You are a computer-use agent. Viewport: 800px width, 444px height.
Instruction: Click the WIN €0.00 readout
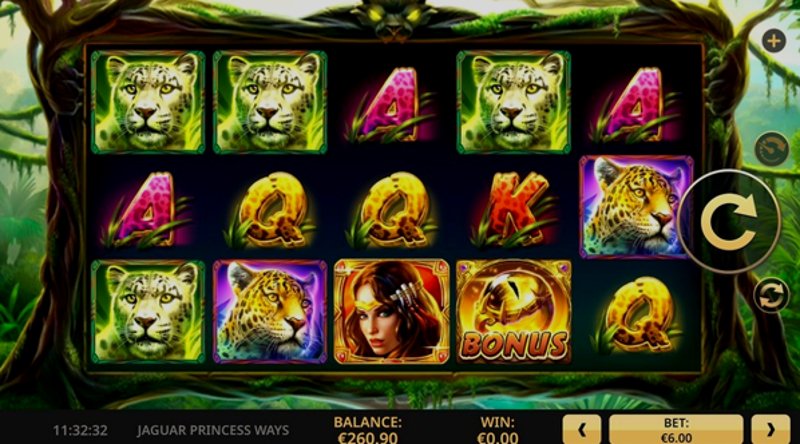pyautogui.click(x=497, y=430)
